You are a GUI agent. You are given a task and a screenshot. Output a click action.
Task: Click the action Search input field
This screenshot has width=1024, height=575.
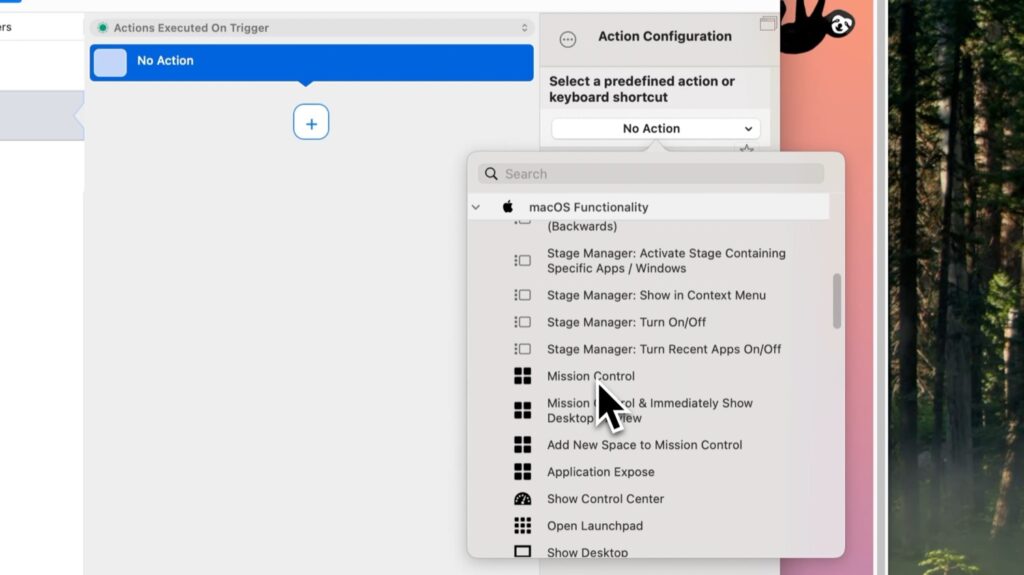(x=651, y=174)
